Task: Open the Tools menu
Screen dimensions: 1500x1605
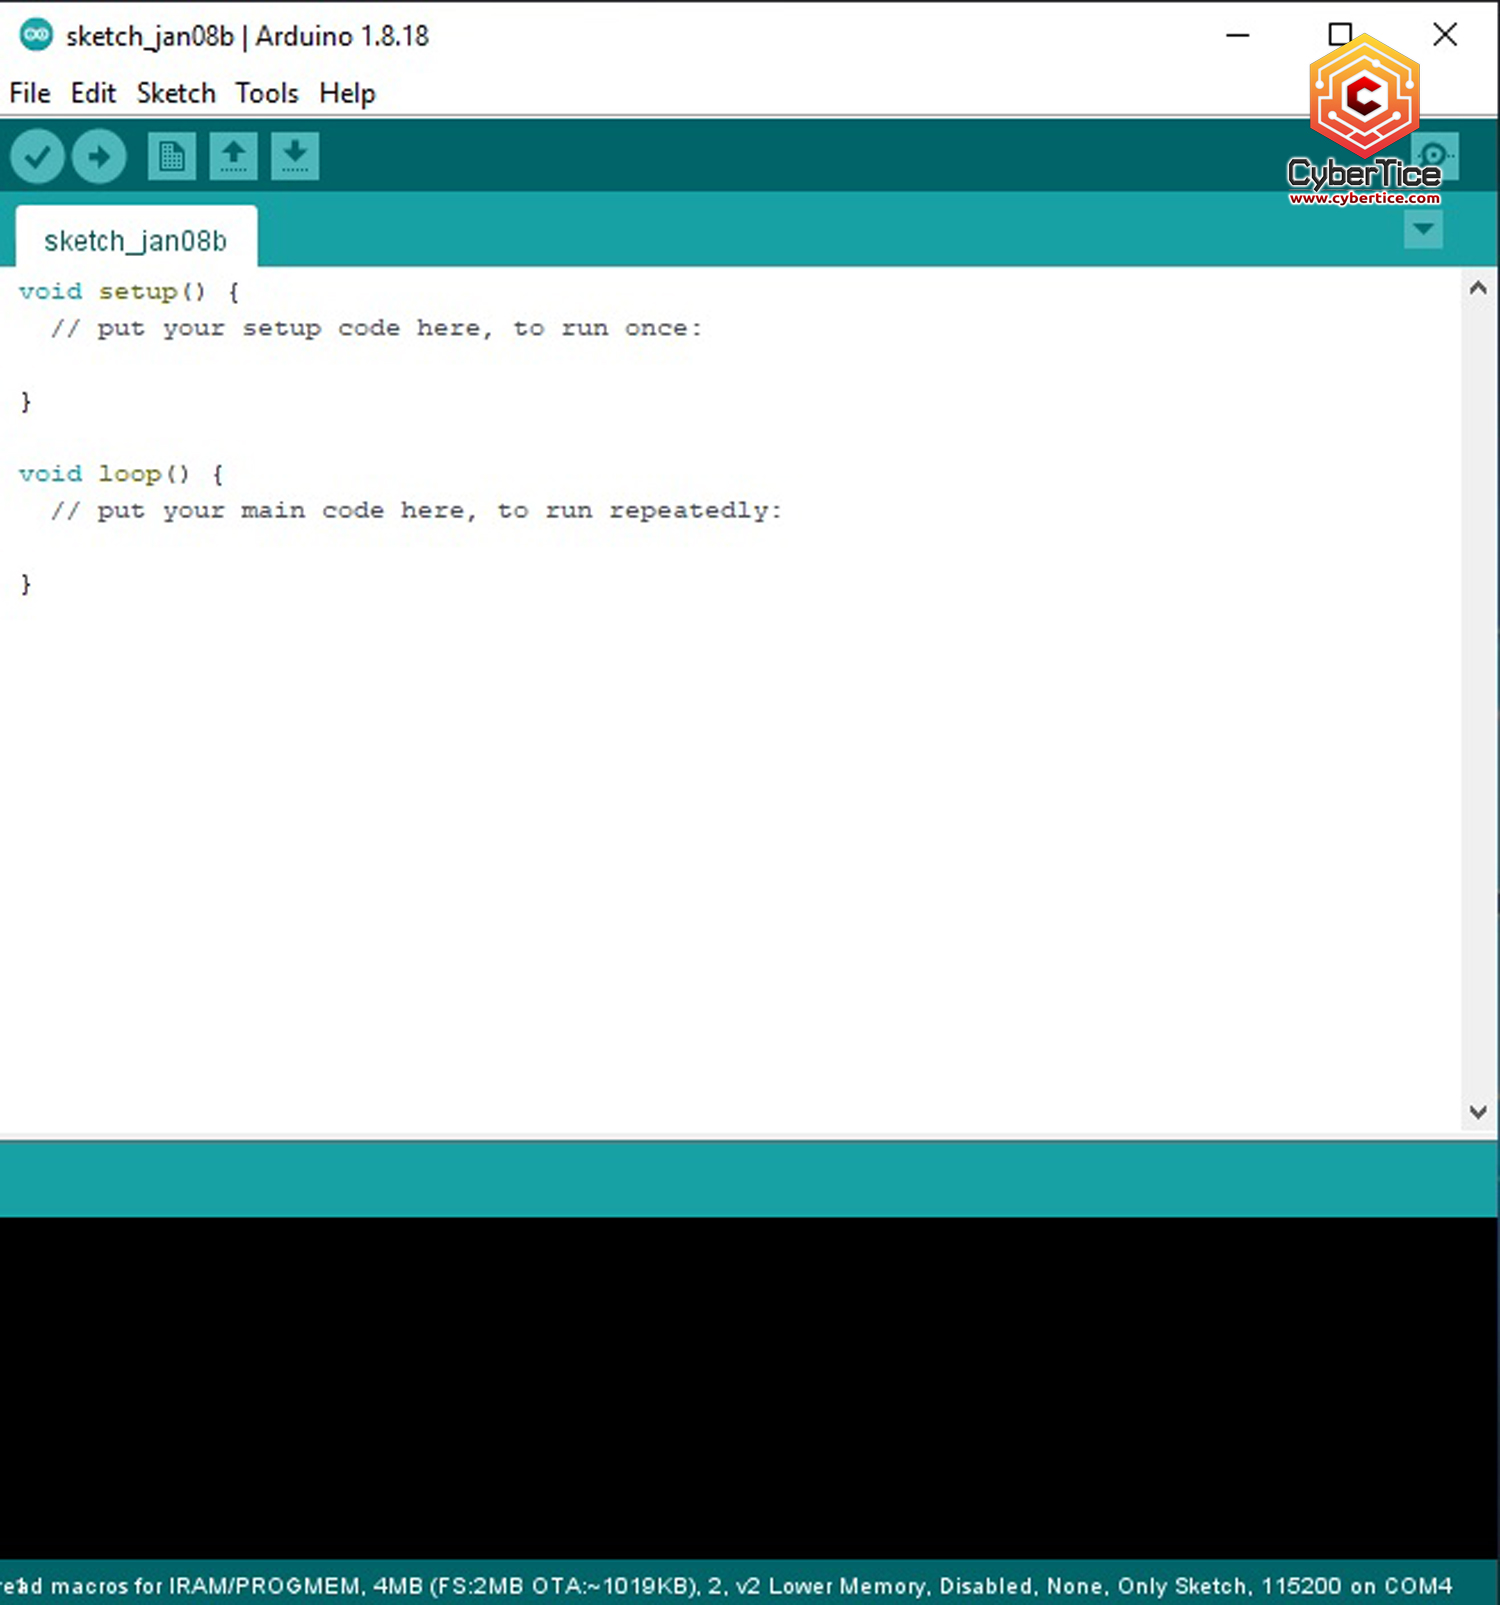Action: 267,93
